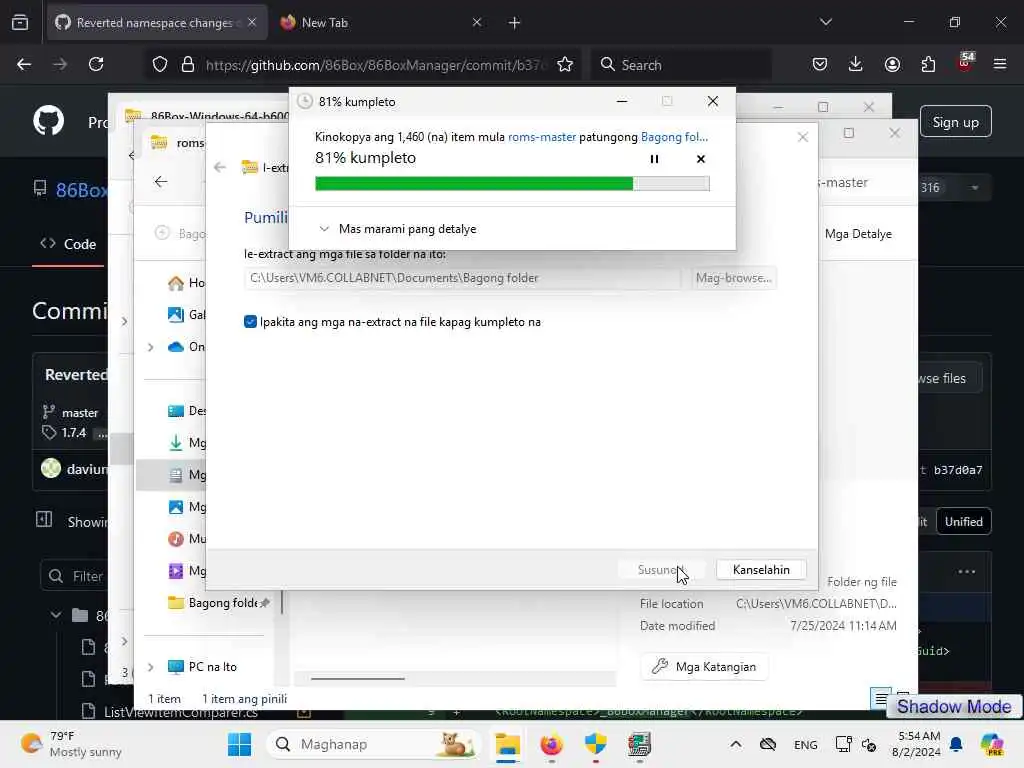1024x768 pixels.
Task: Open the Pictures item in Explorer sidebar
Action: 187,507
